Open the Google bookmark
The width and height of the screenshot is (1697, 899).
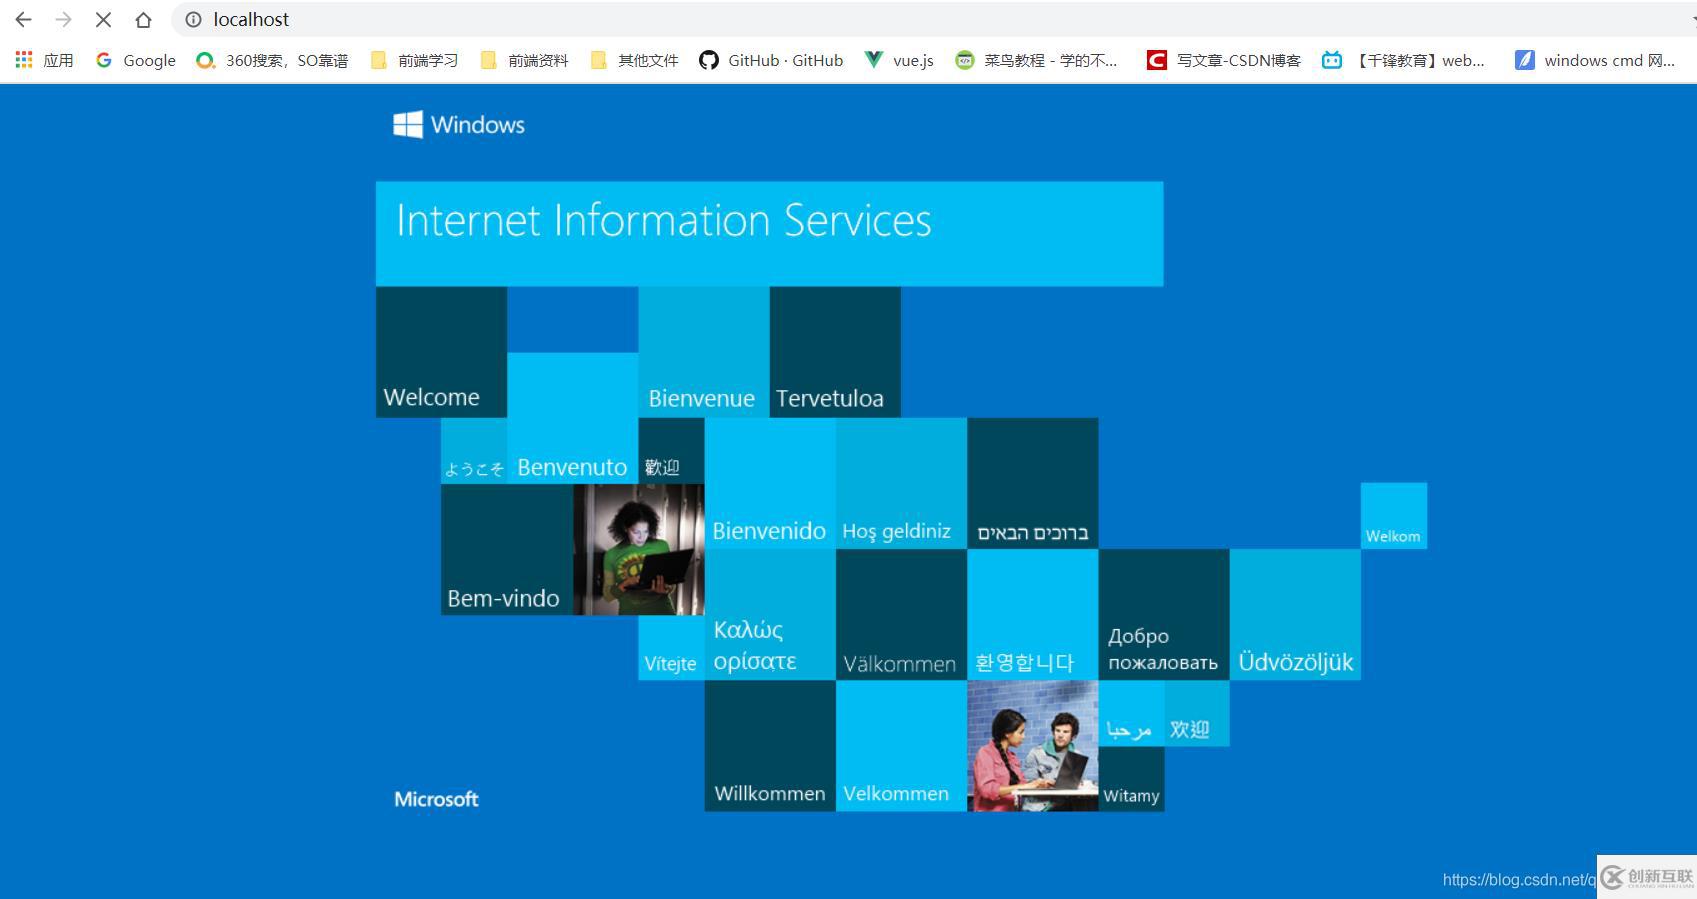point(136,60)
